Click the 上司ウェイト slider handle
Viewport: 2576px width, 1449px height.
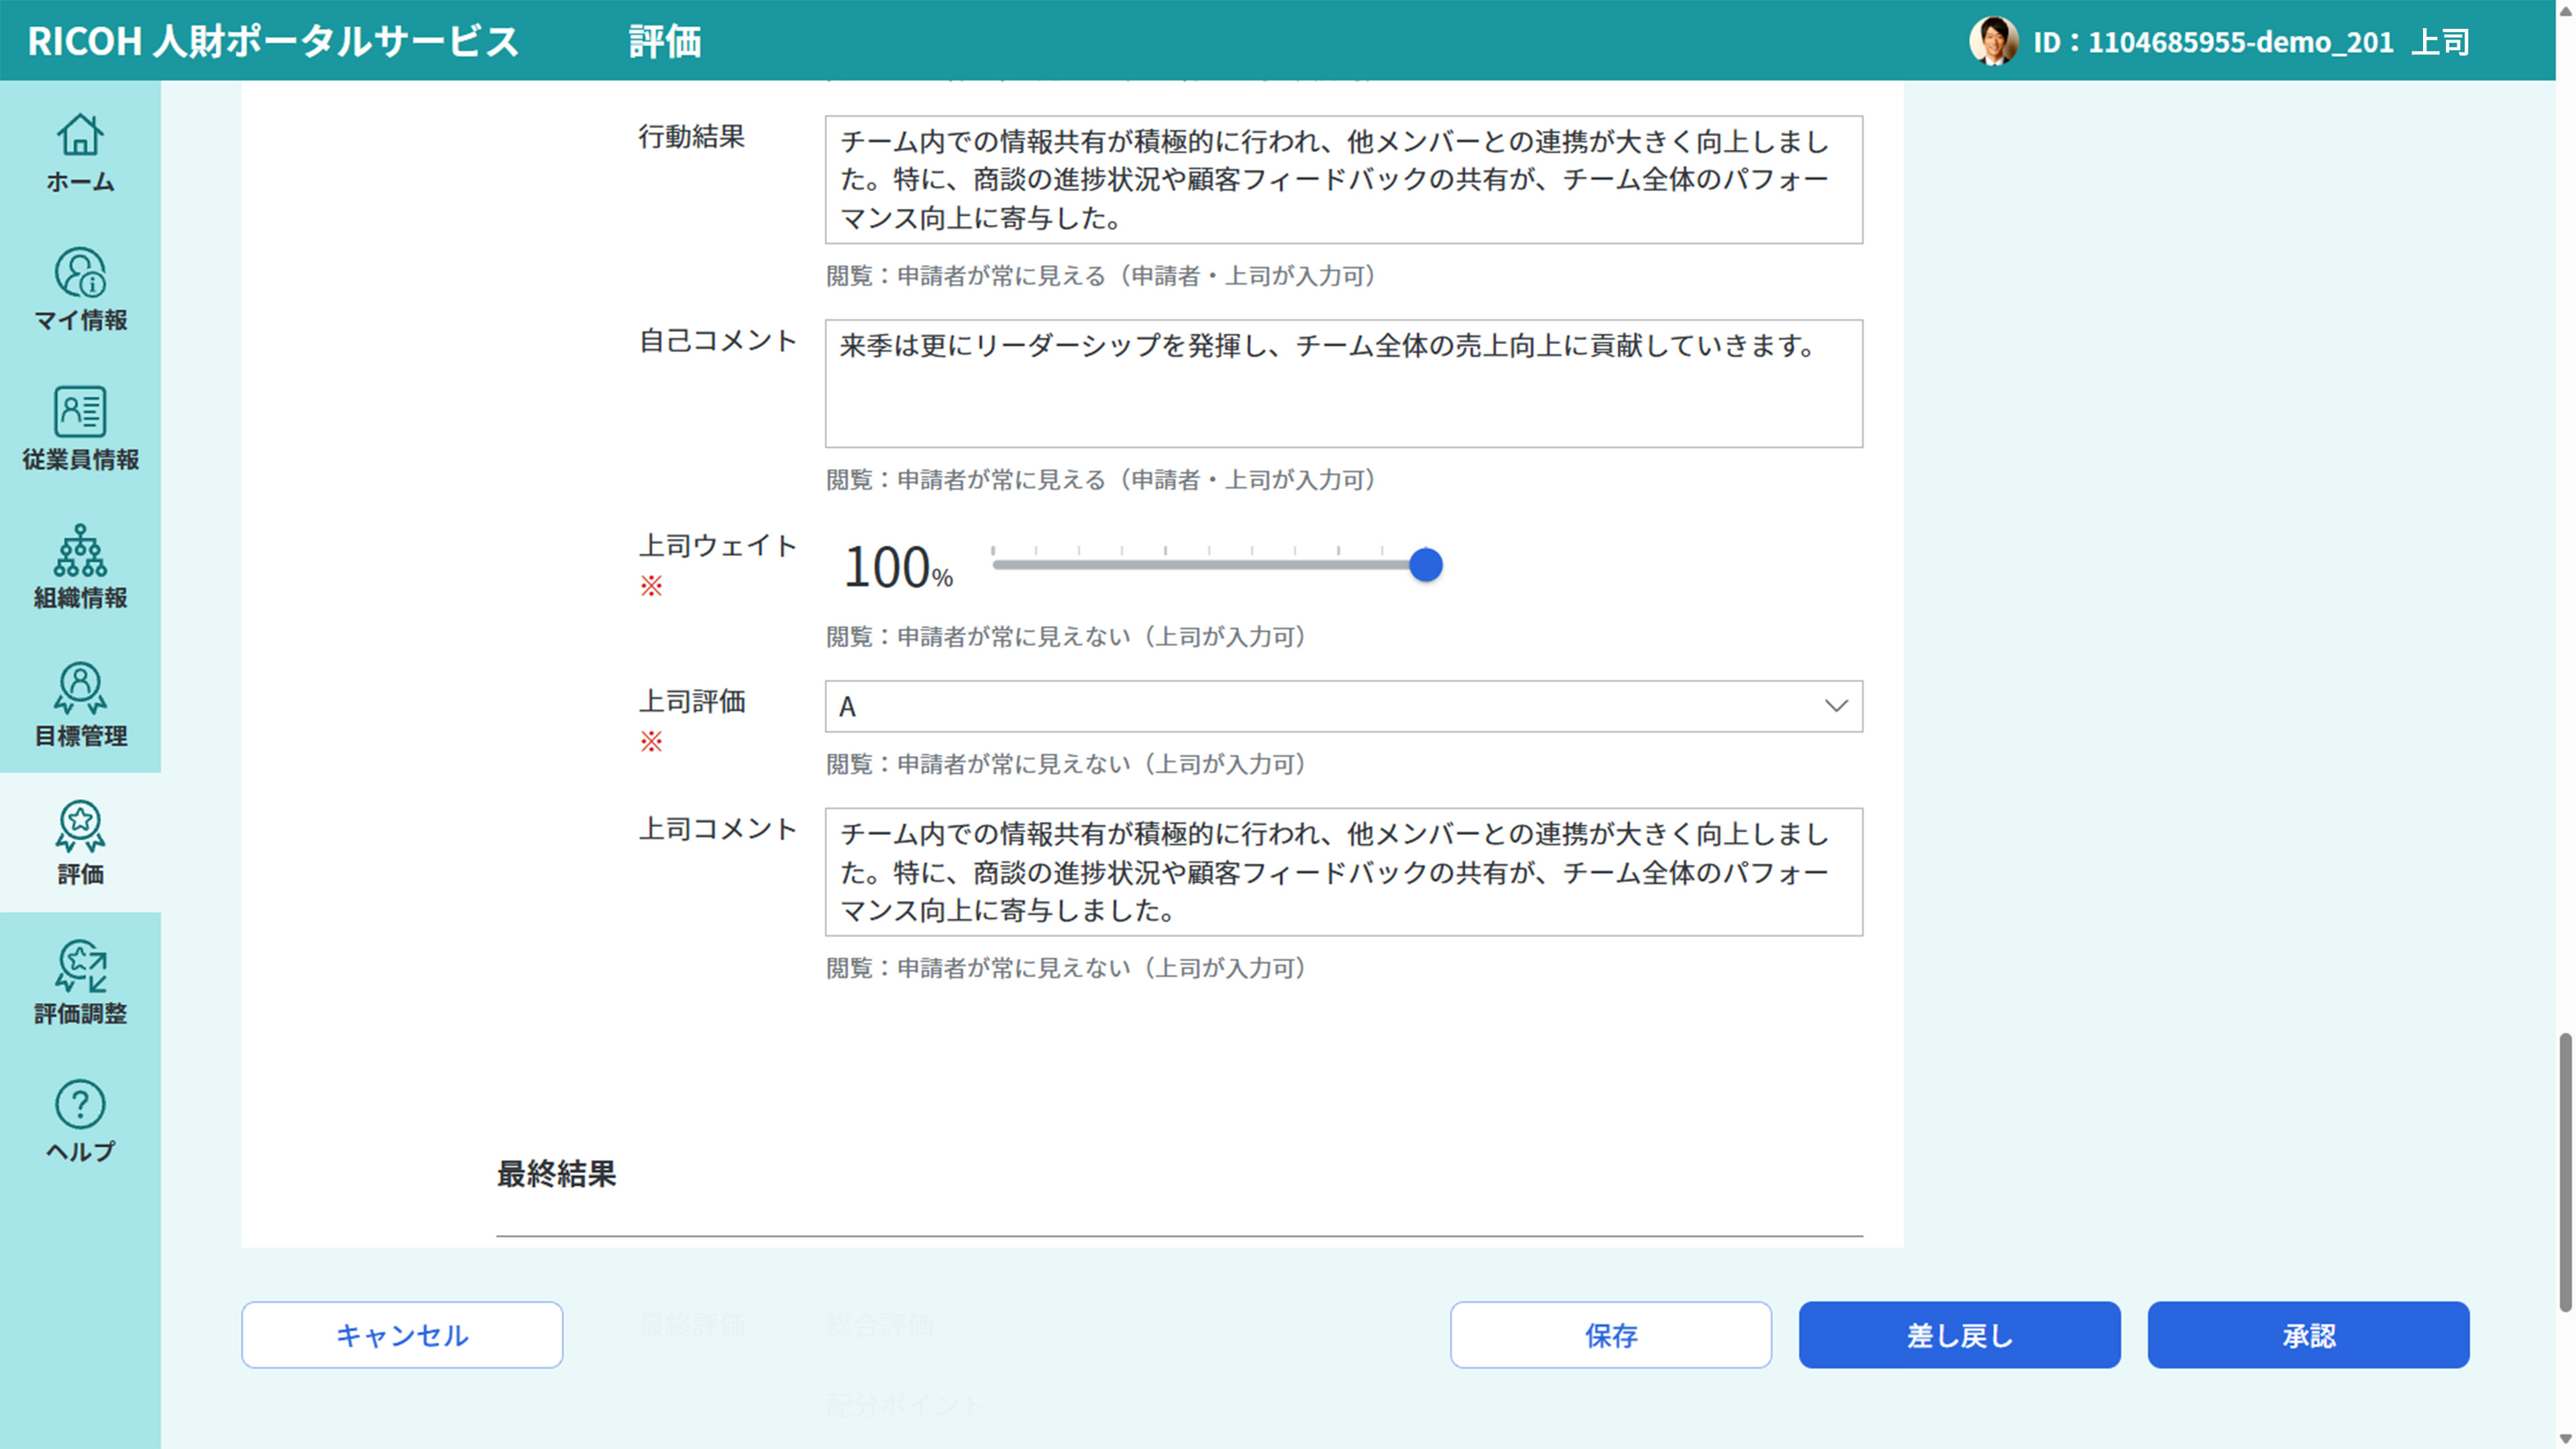coord(1425,565)
